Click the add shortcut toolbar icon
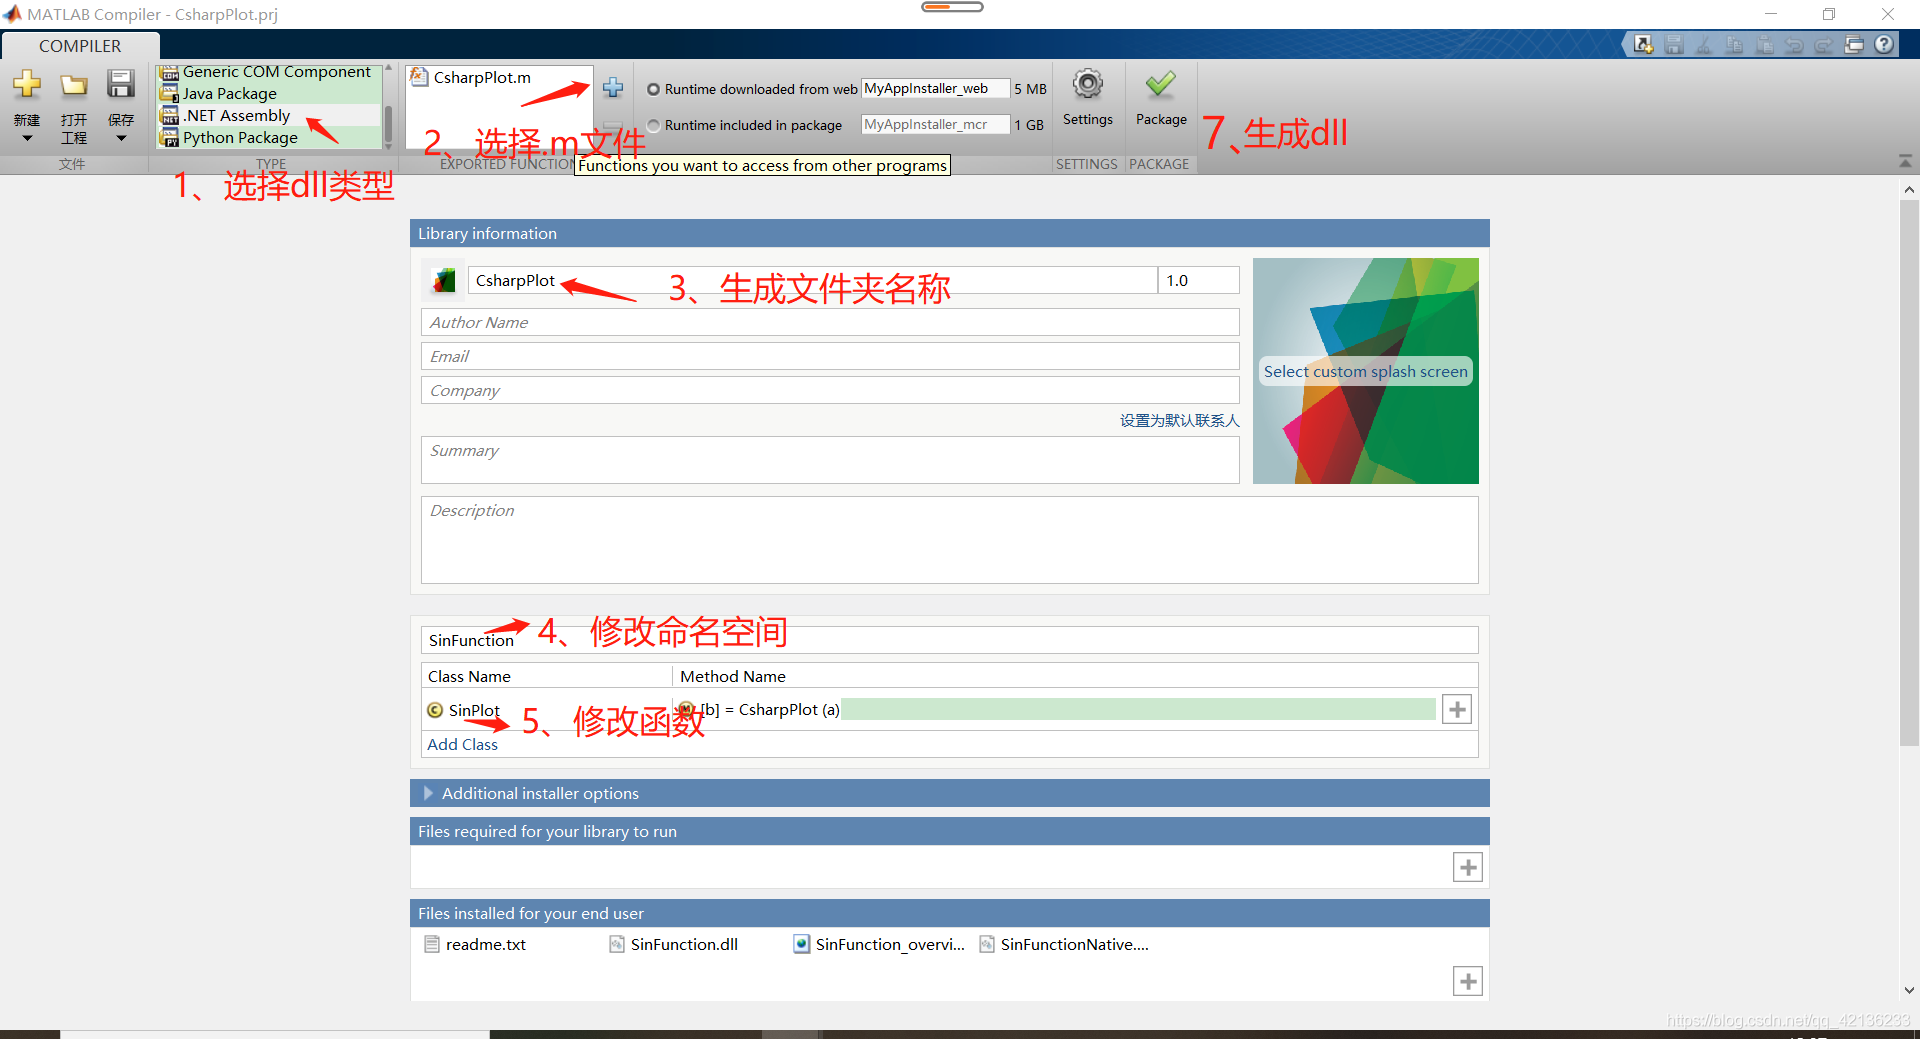 coord(1643,45)
